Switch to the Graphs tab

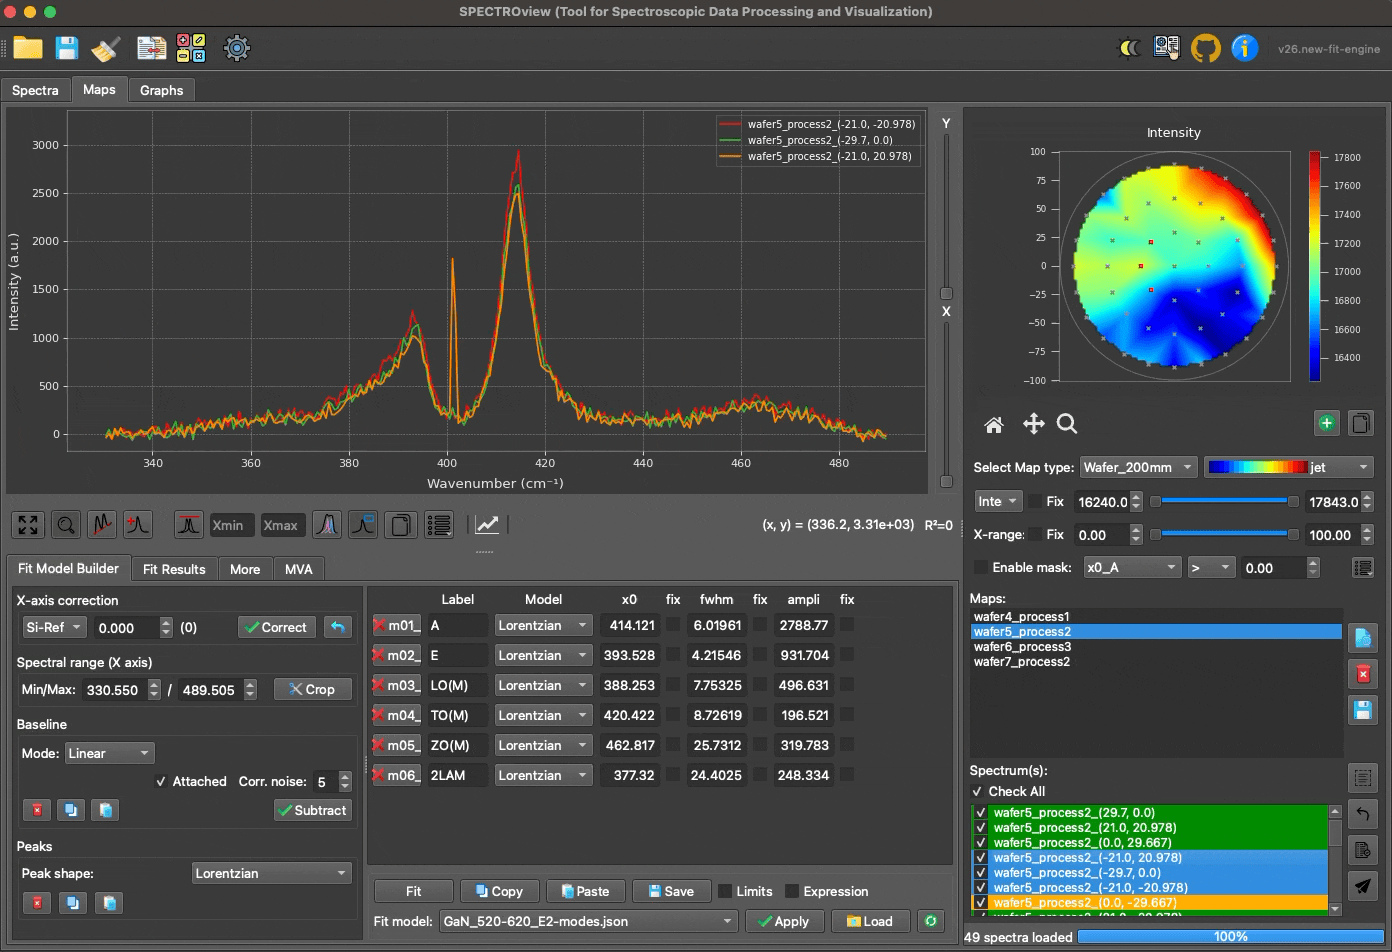[x=161, y=90]
